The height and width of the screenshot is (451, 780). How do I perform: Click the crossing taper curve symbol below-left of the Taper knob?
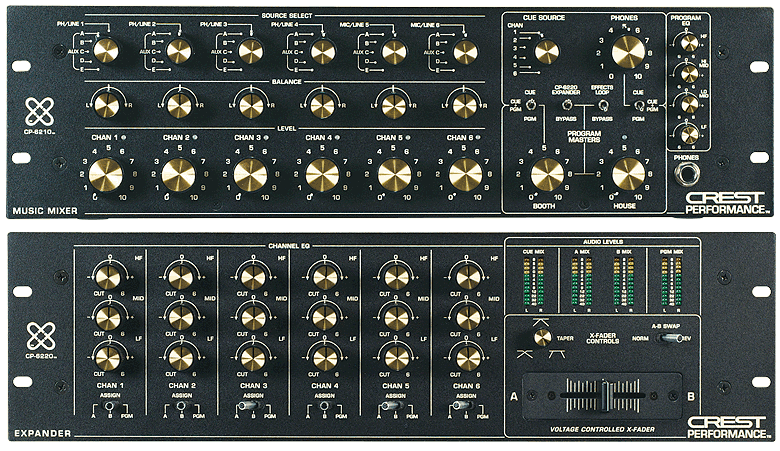click(525, 354)
